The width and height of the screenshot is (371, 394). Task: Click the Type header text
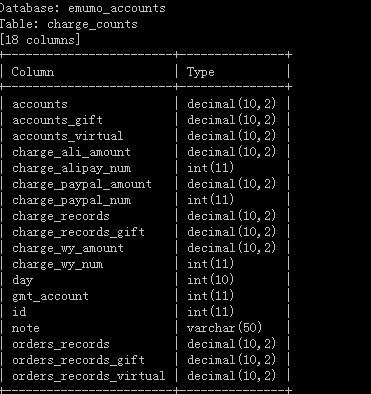click(x=200, y=72)
